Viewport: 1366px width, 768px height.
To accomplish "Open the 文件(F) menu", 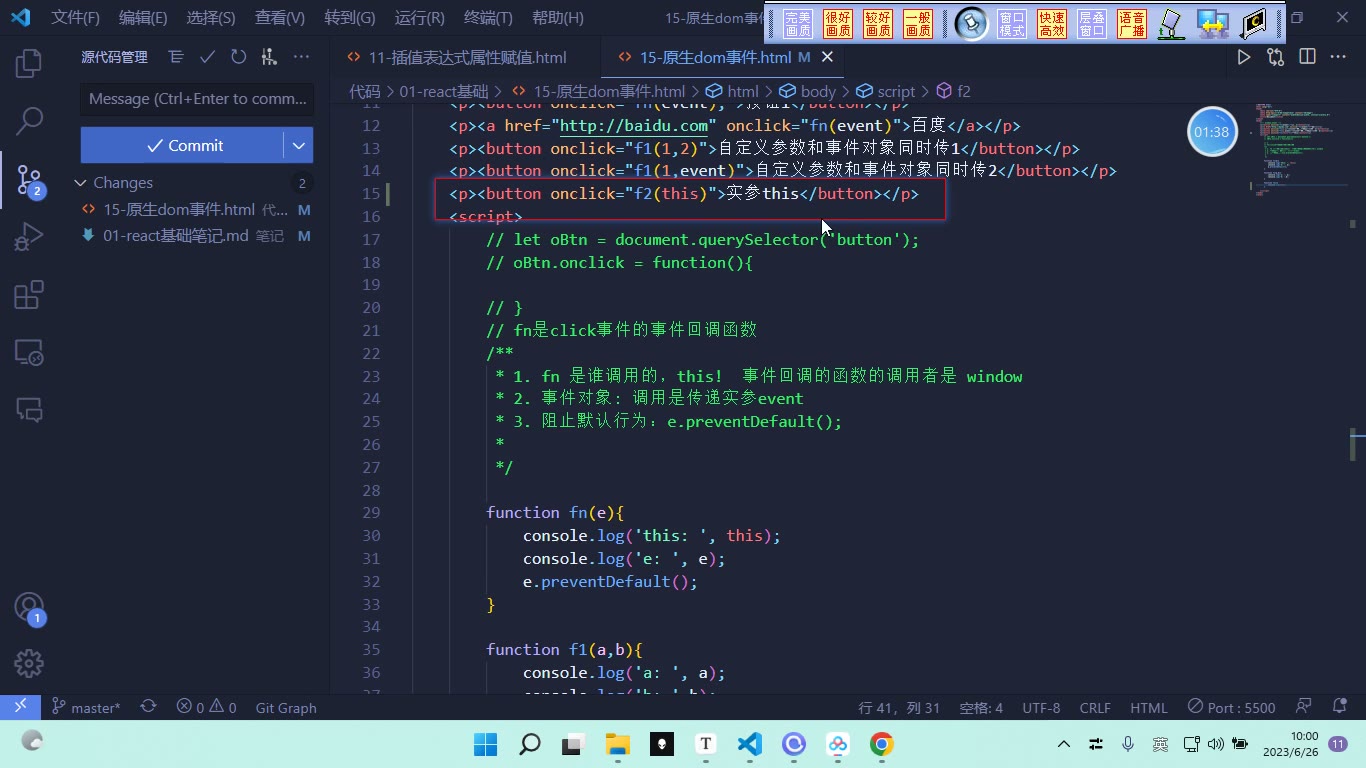I will pyautogui.click(x=76, y=18).
